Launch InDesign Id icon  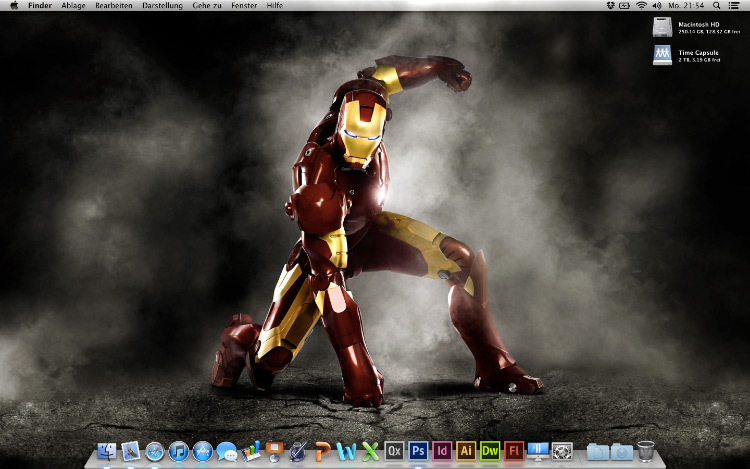(x=442, y=451)
